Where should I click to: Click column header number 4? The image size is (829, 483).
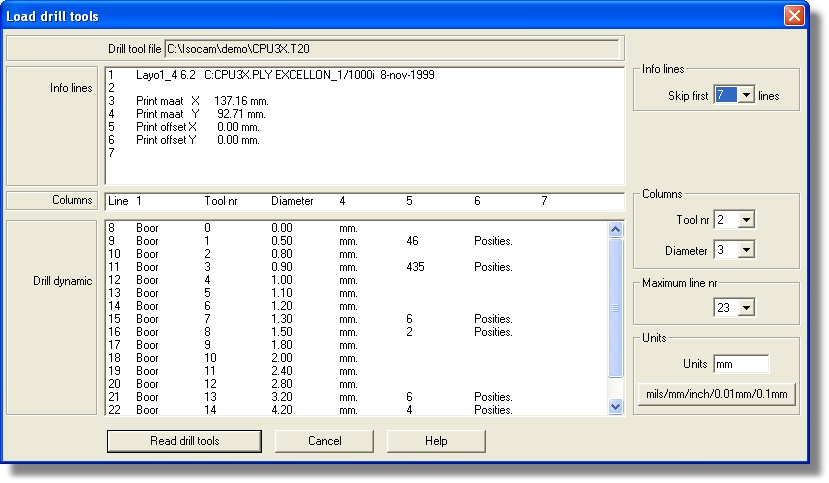[x=342, y=201]
